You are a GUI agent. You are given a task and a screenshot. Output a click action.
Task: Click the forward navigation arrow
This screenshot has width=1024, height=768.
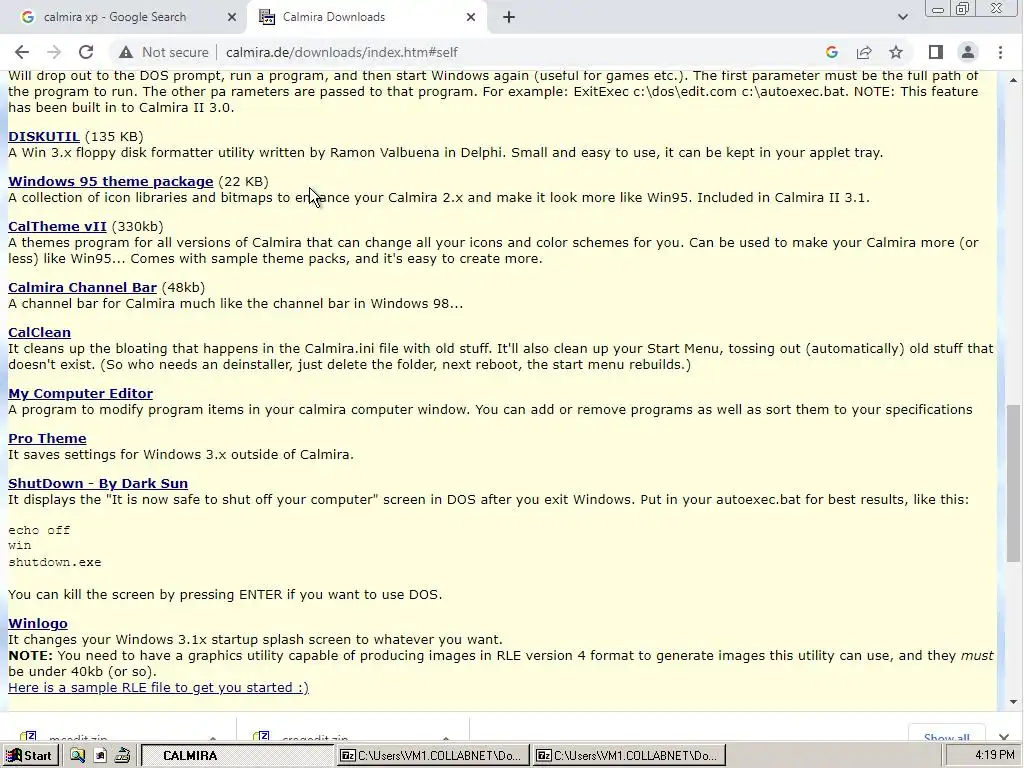click(54, 52)
